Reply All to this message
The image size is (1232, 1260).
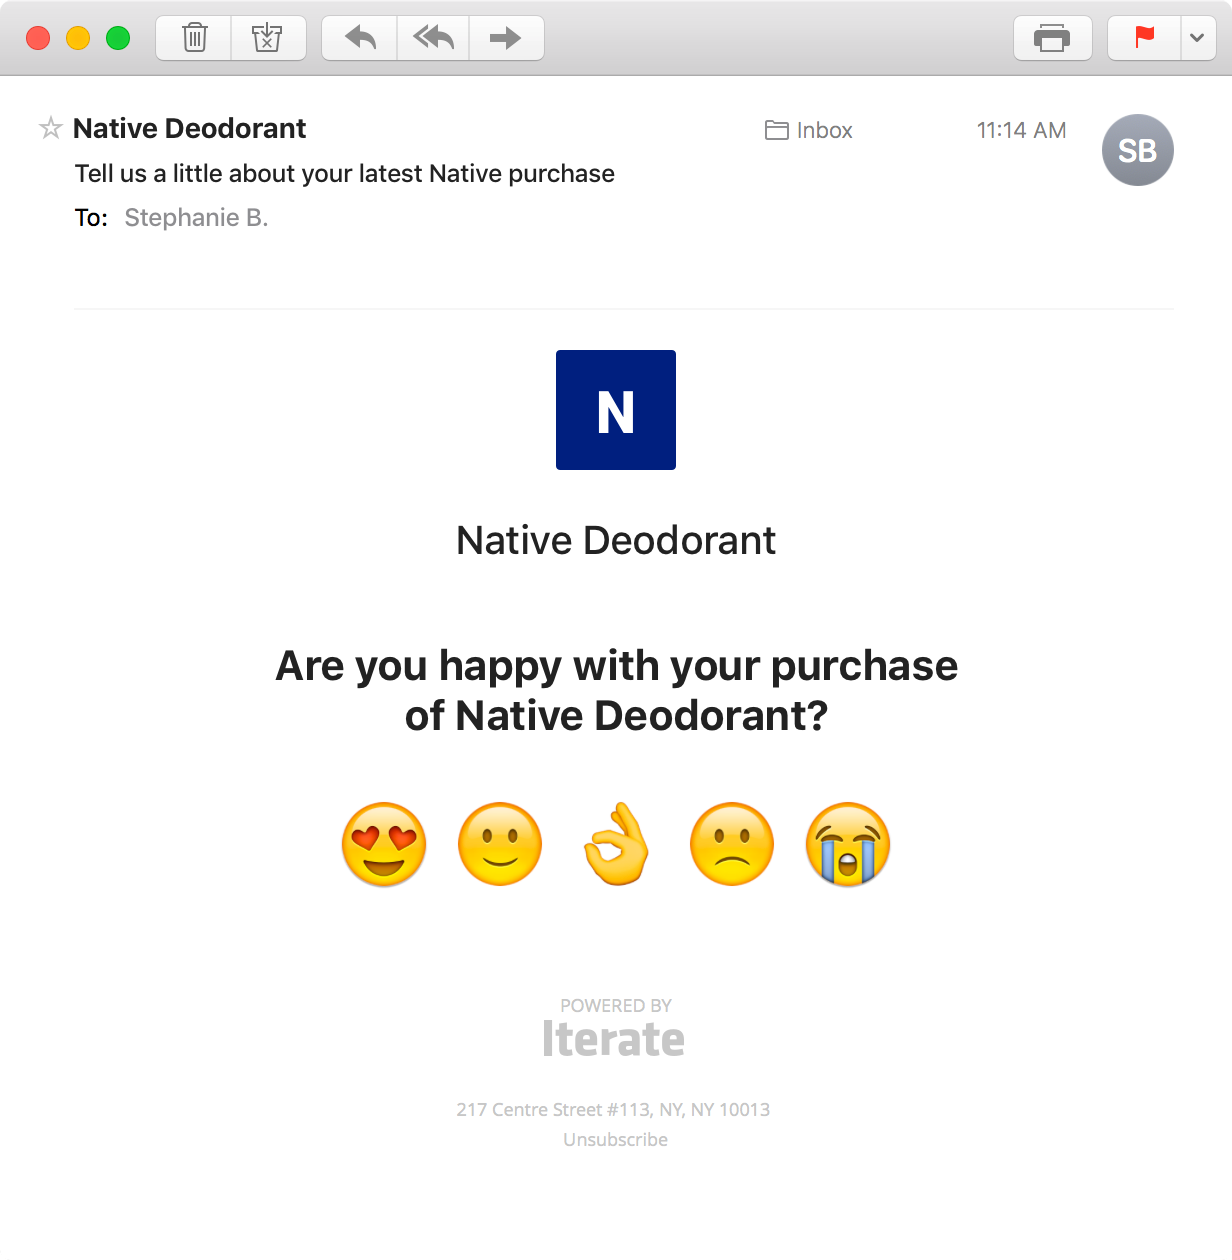(433, 38)
